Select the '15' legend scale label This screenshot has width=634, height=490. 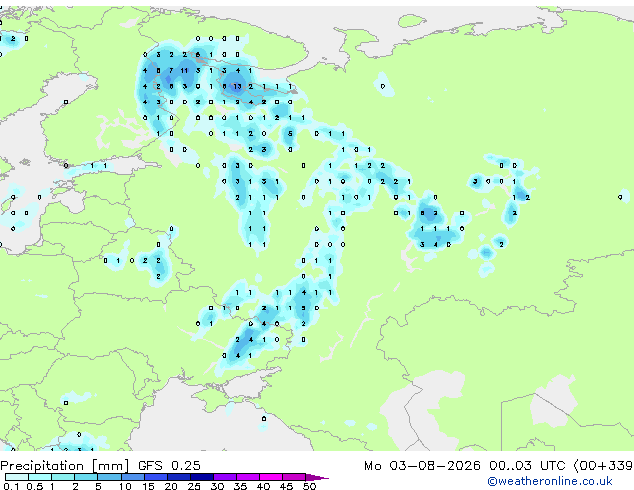pyautogui.click(x=148, y=486)
